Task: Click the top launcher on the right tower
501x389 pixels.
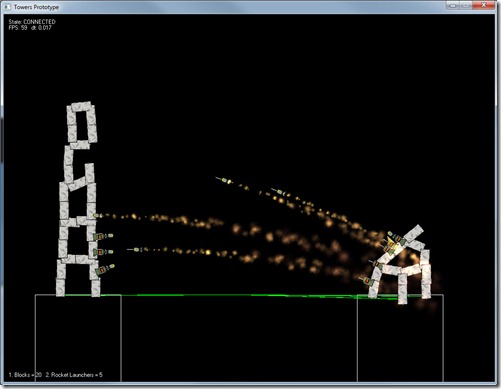Action: pos(397,238)
